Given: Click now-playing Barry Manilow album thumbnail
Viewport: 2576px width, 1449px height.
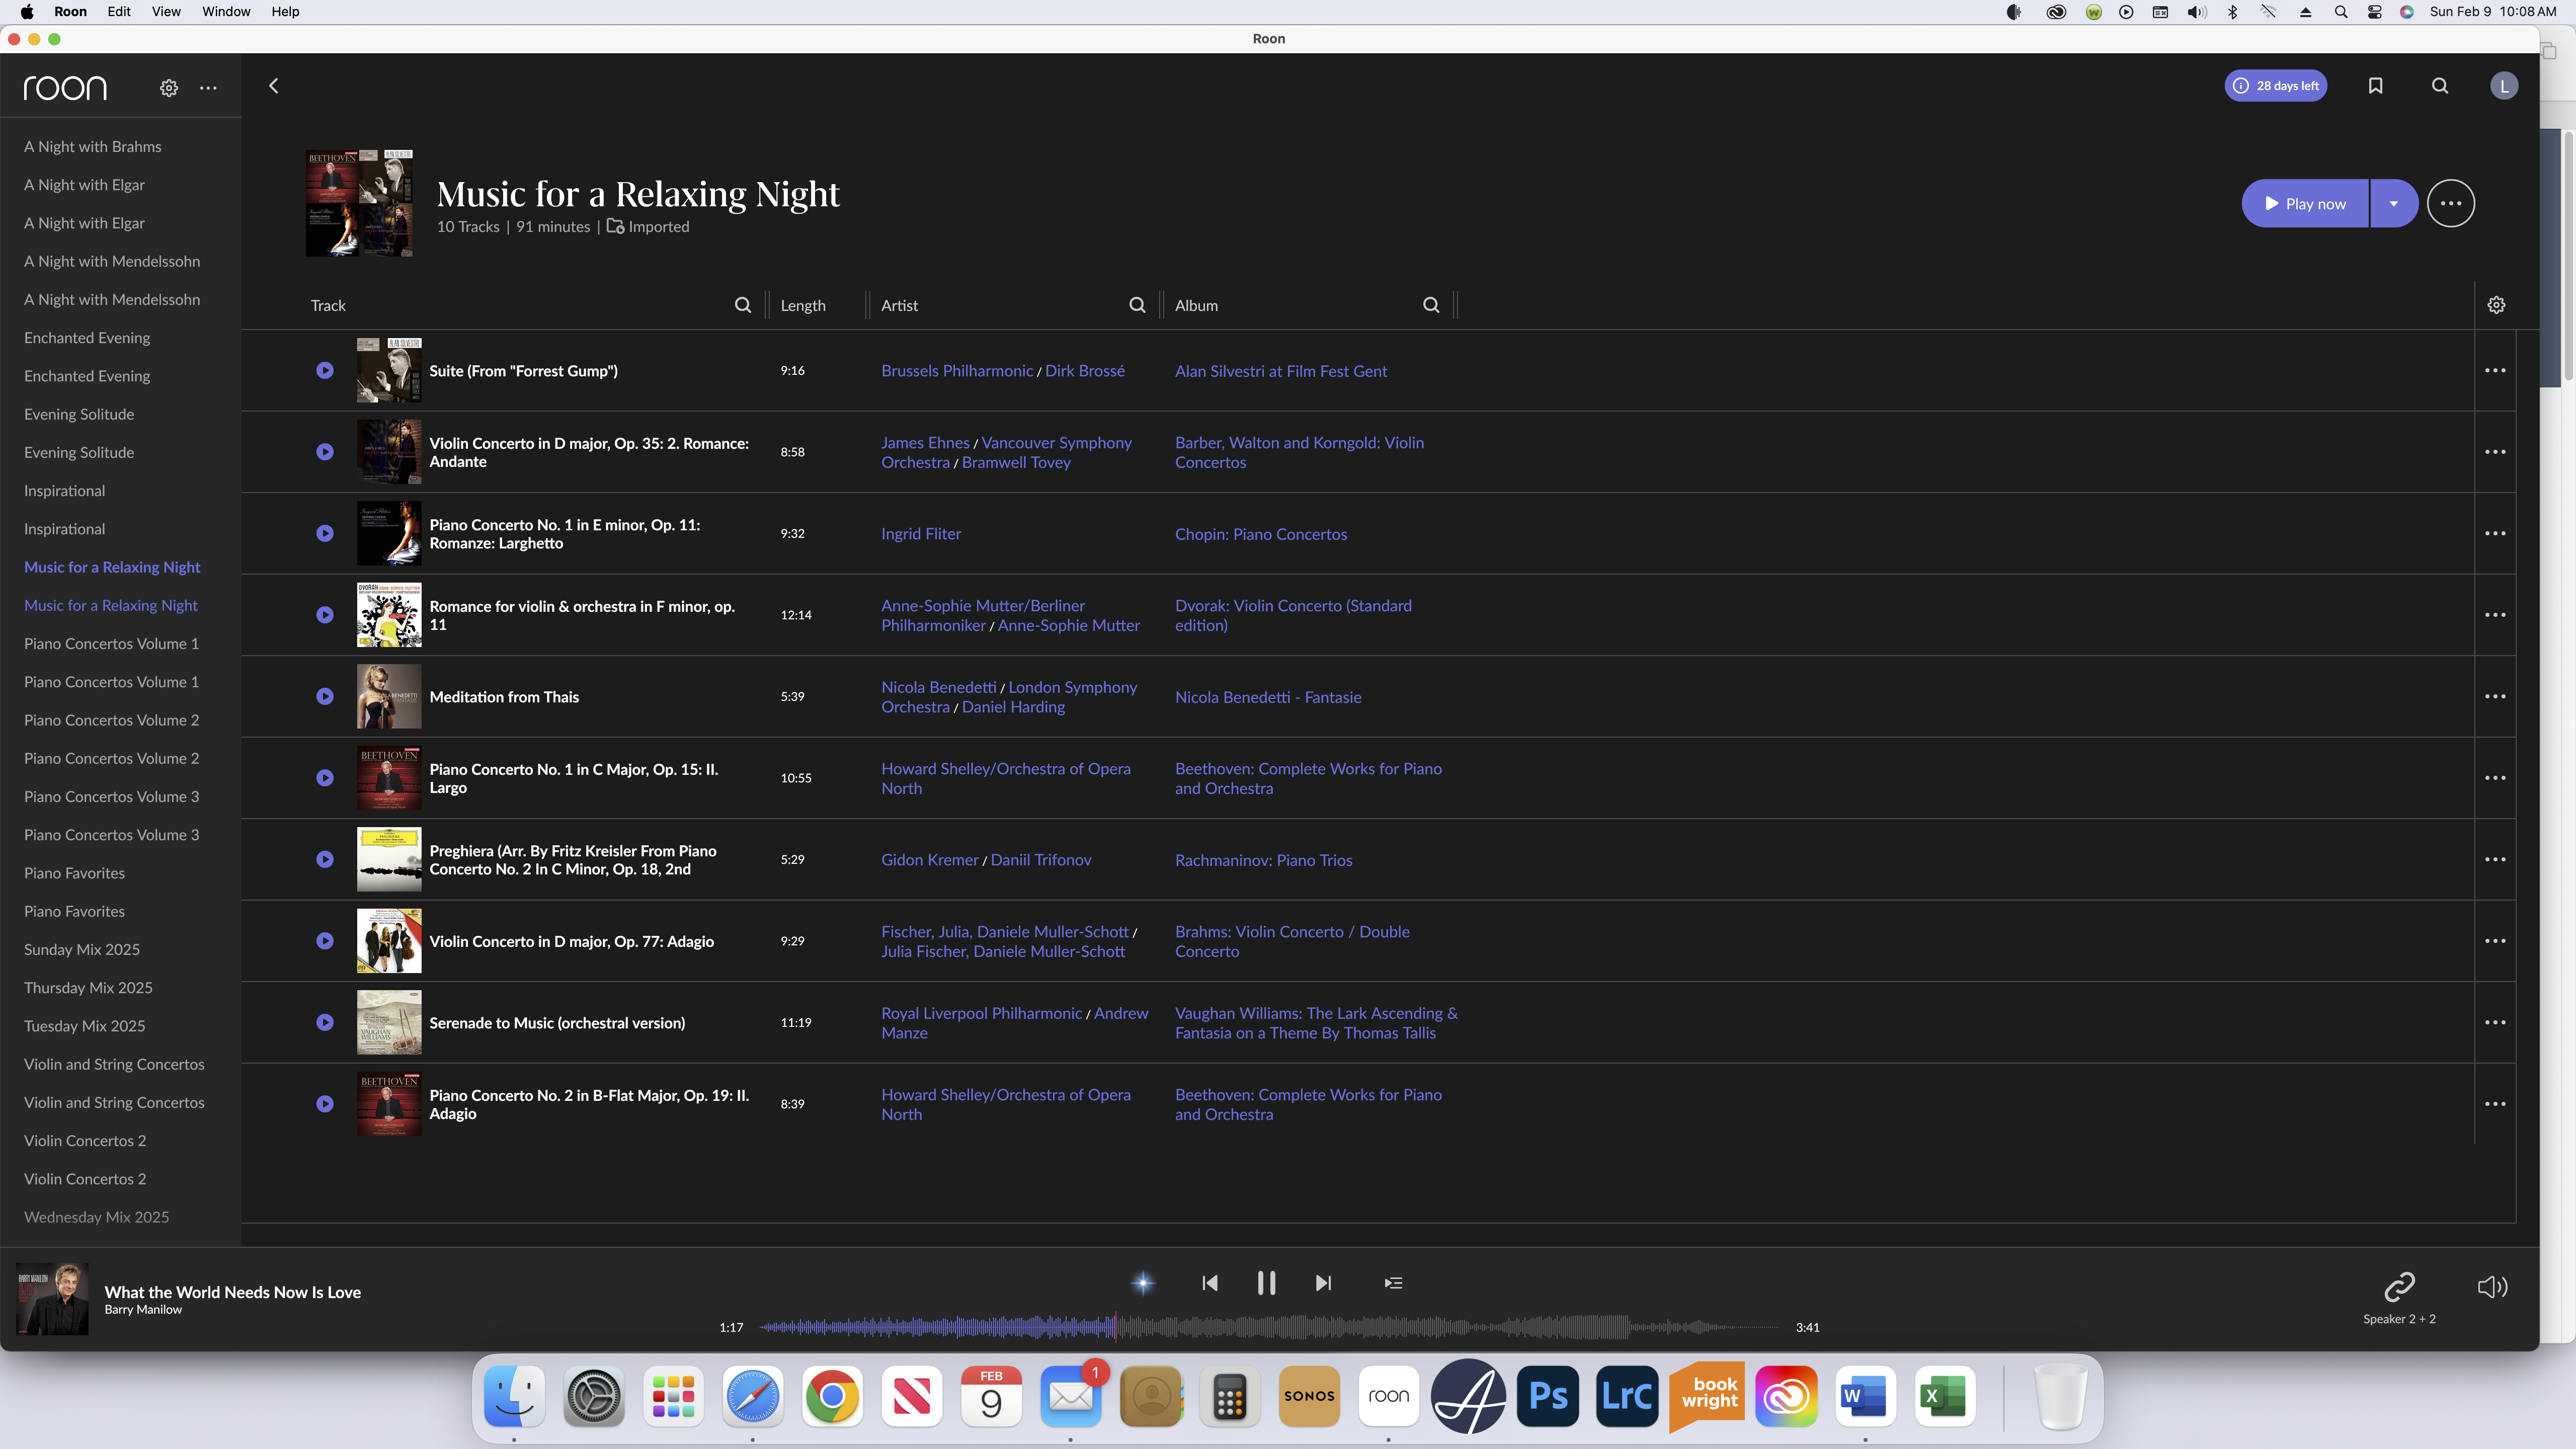Looking at the screenshot, I should coord(52,1299).
